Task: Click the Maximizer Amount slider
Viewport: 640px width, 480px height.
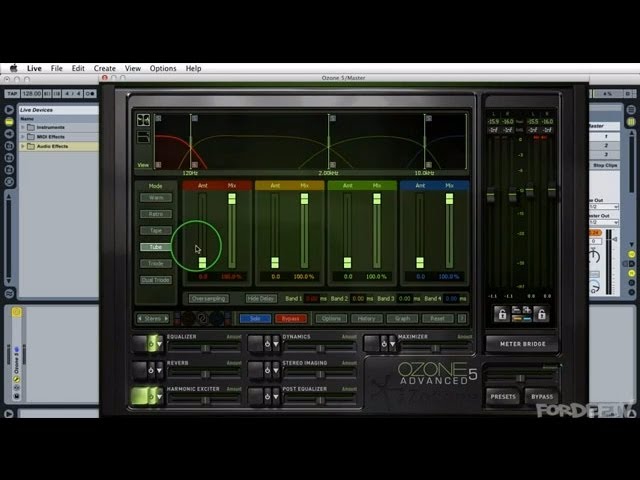Action: pyautogui.click(x=436, y=348)
